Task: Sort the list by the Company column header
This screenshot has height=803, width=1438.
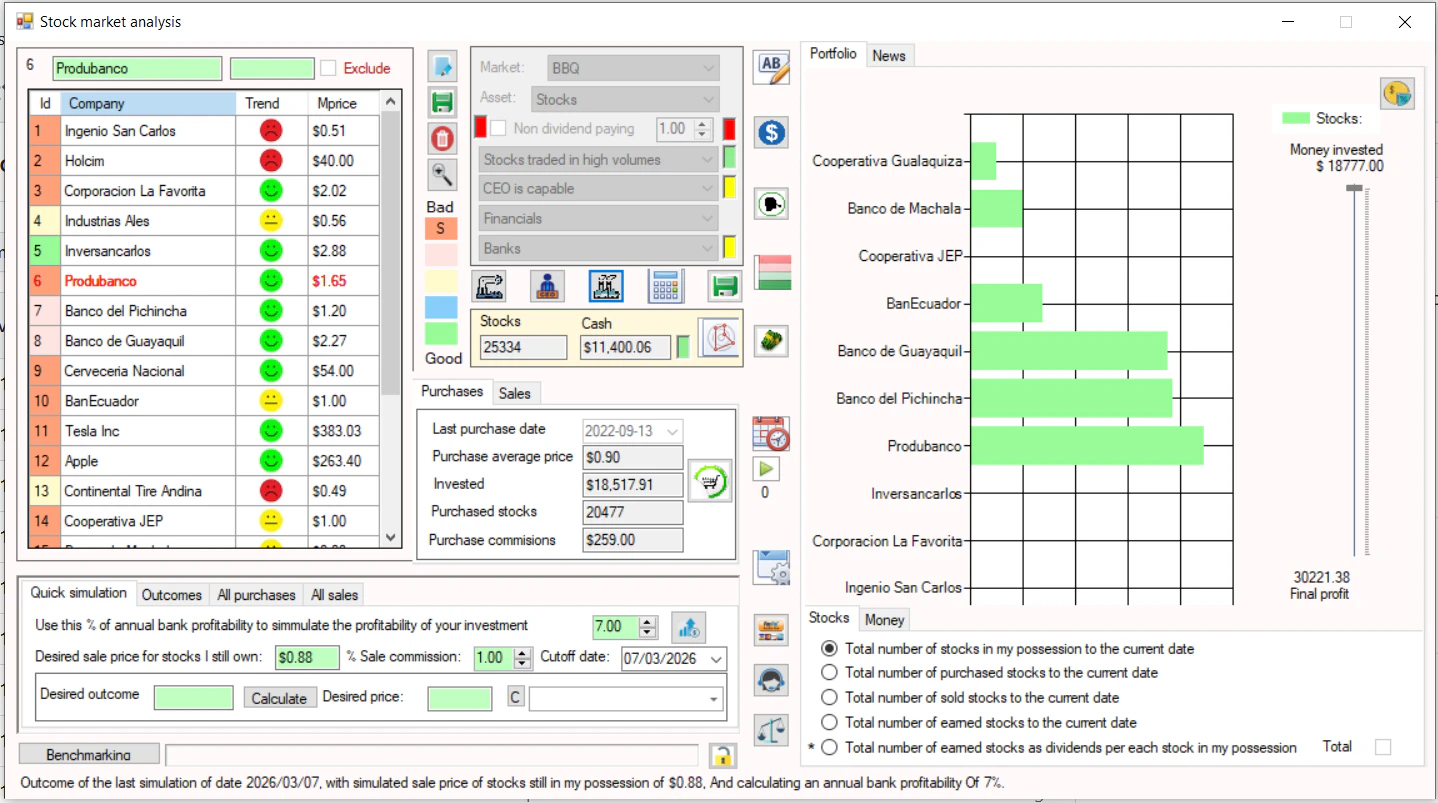Action: tap(148, 103)
